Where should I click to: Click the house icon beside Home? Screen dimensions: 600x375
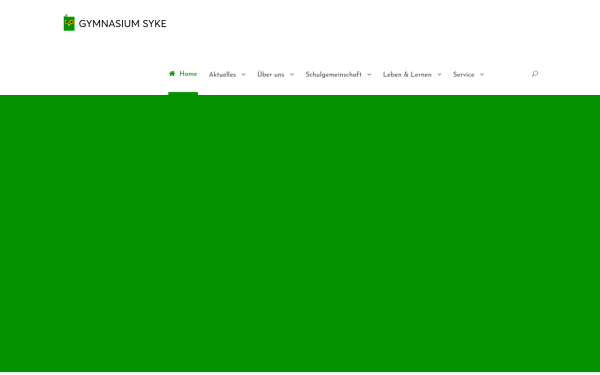[172, 73]
